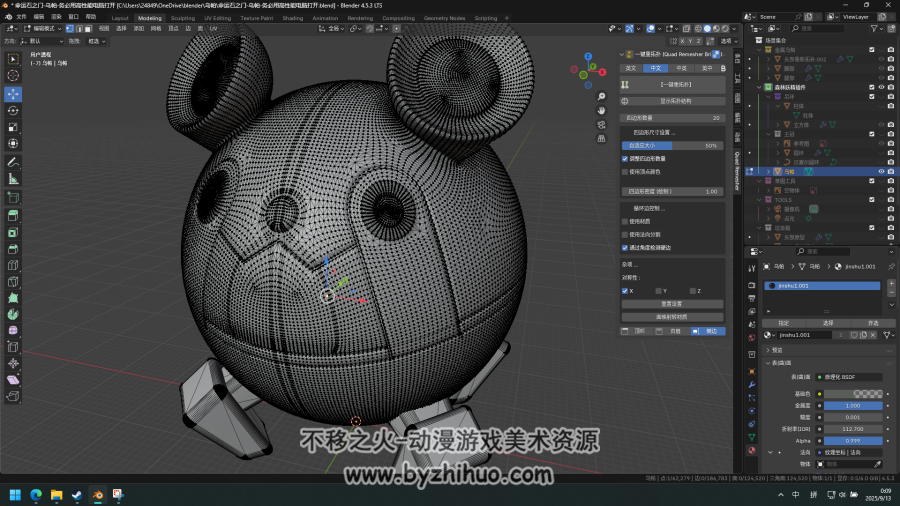The height and width of the screenshot is (506, 900).
Task: Open the material slot jinshu1.001 browse dropdown
Action: [x=770, y=335]
